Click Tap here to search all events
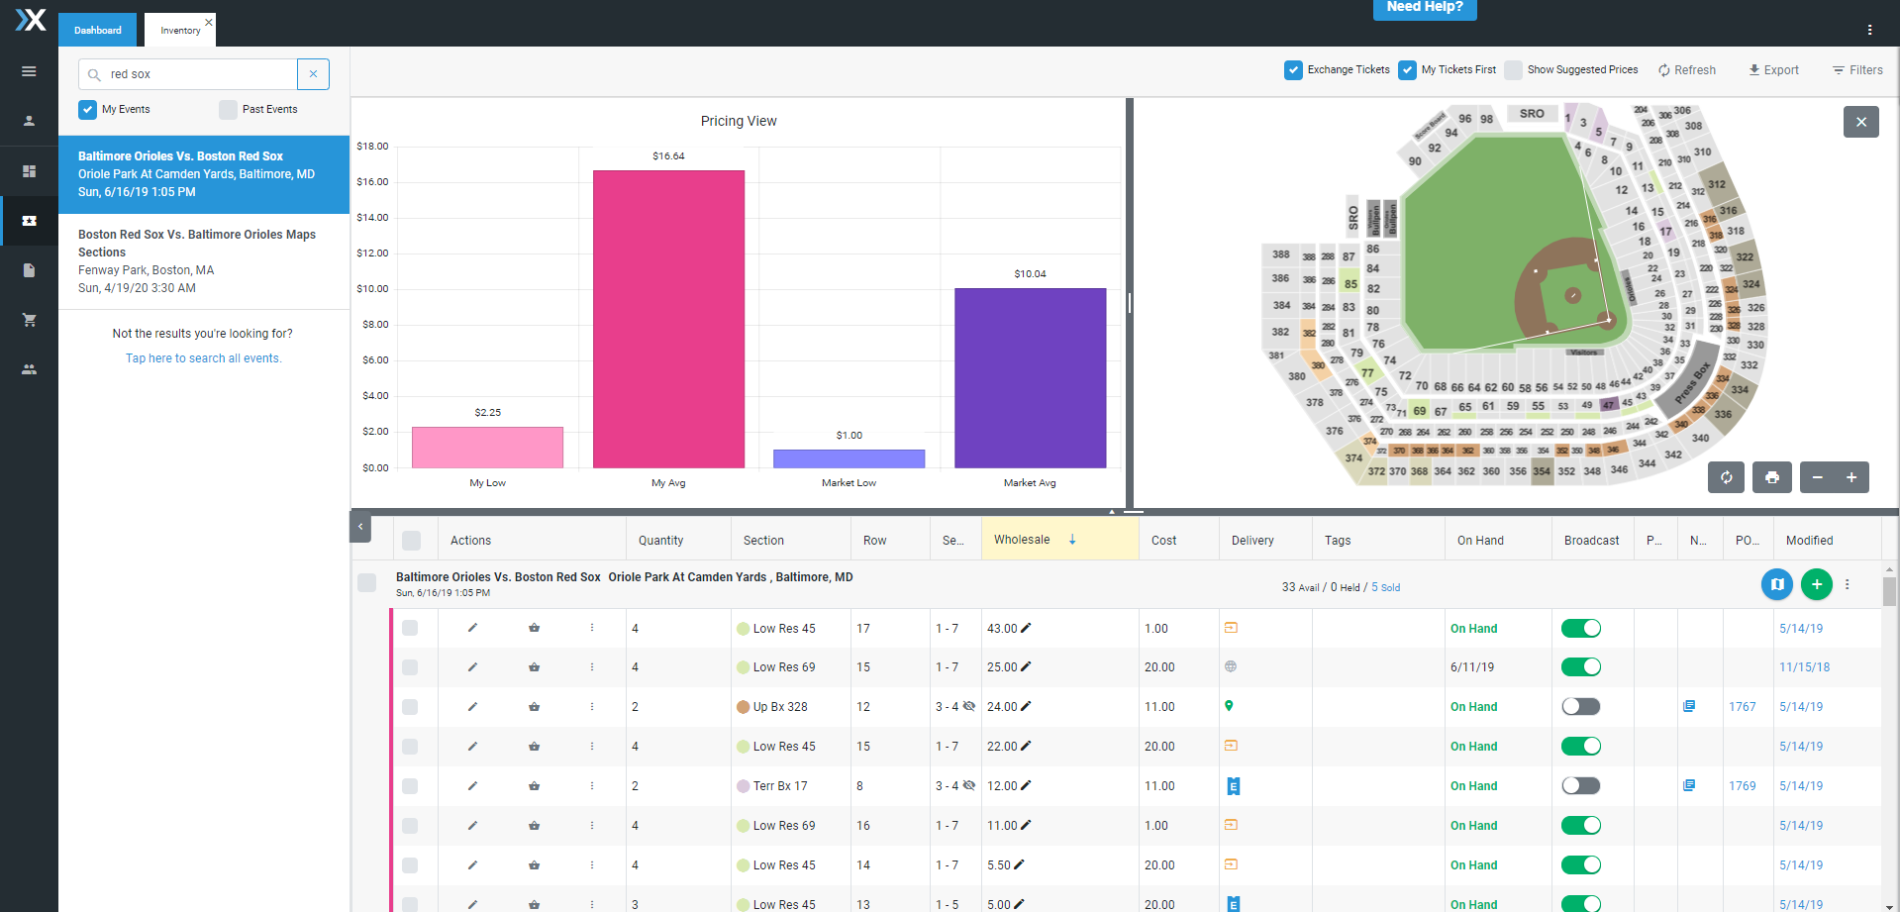Screen dimensions: 1900x912 tap(203, 358)
